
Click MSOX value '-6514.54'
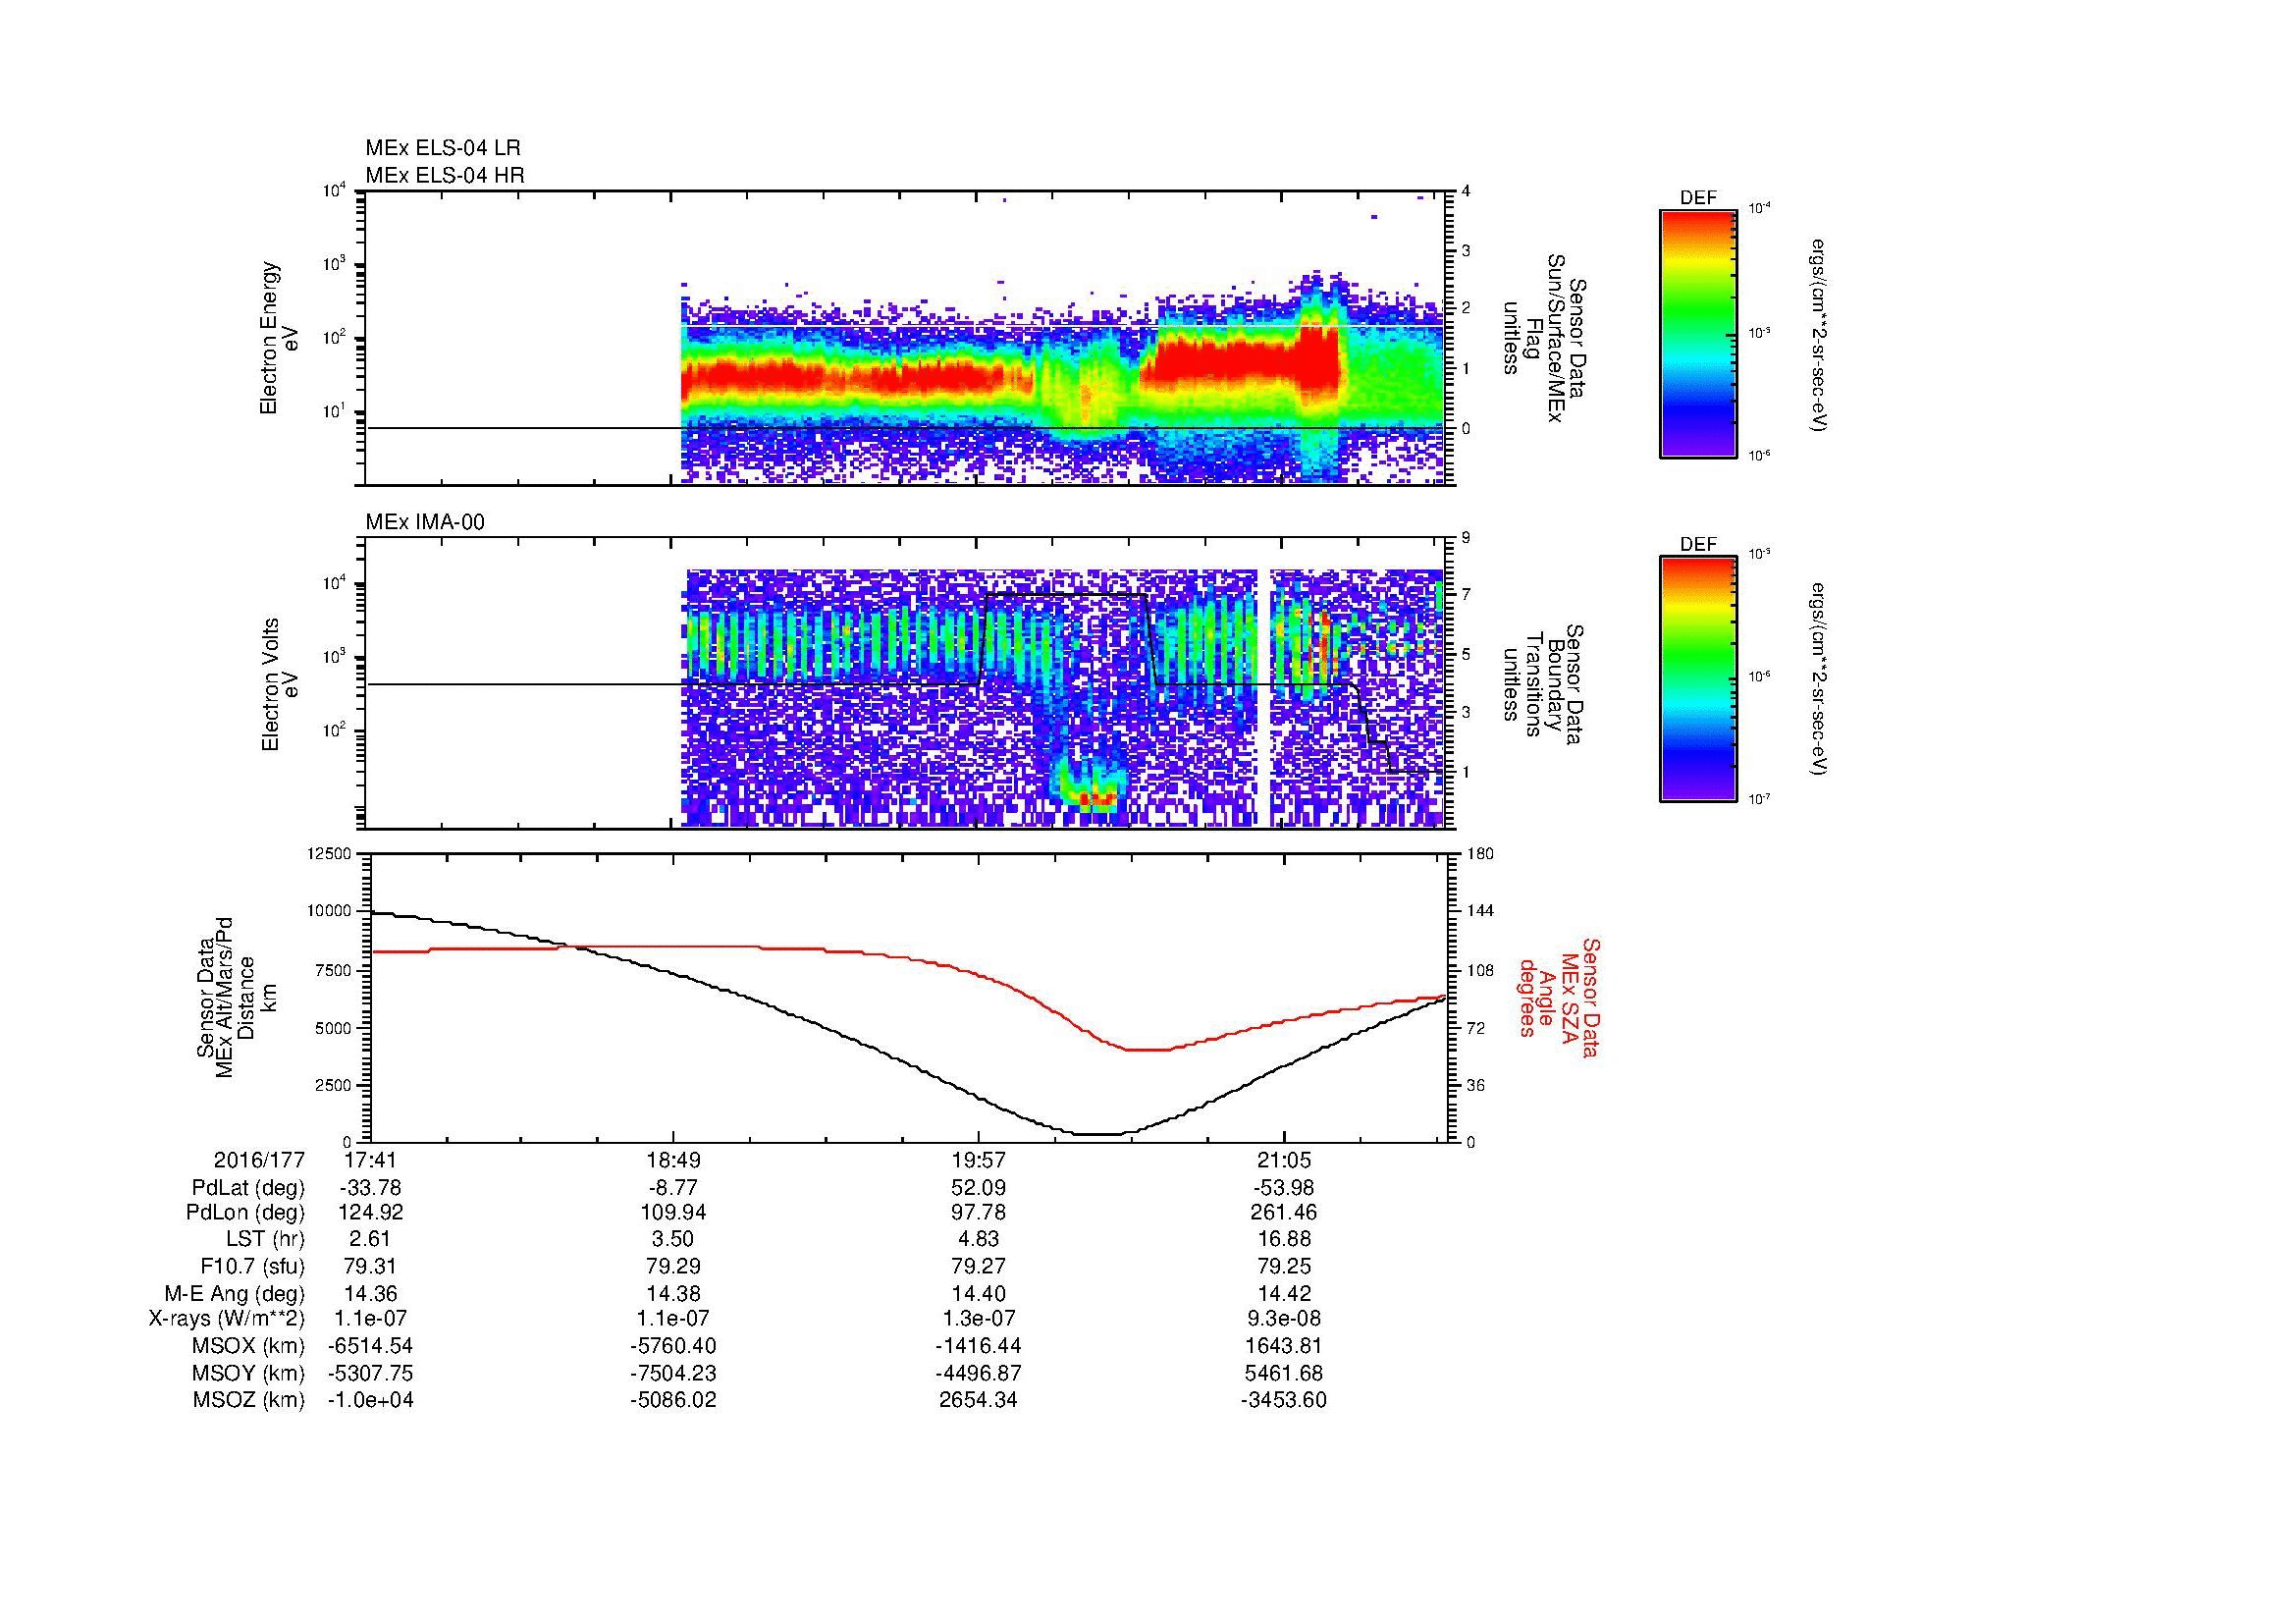pos(371,1346)
